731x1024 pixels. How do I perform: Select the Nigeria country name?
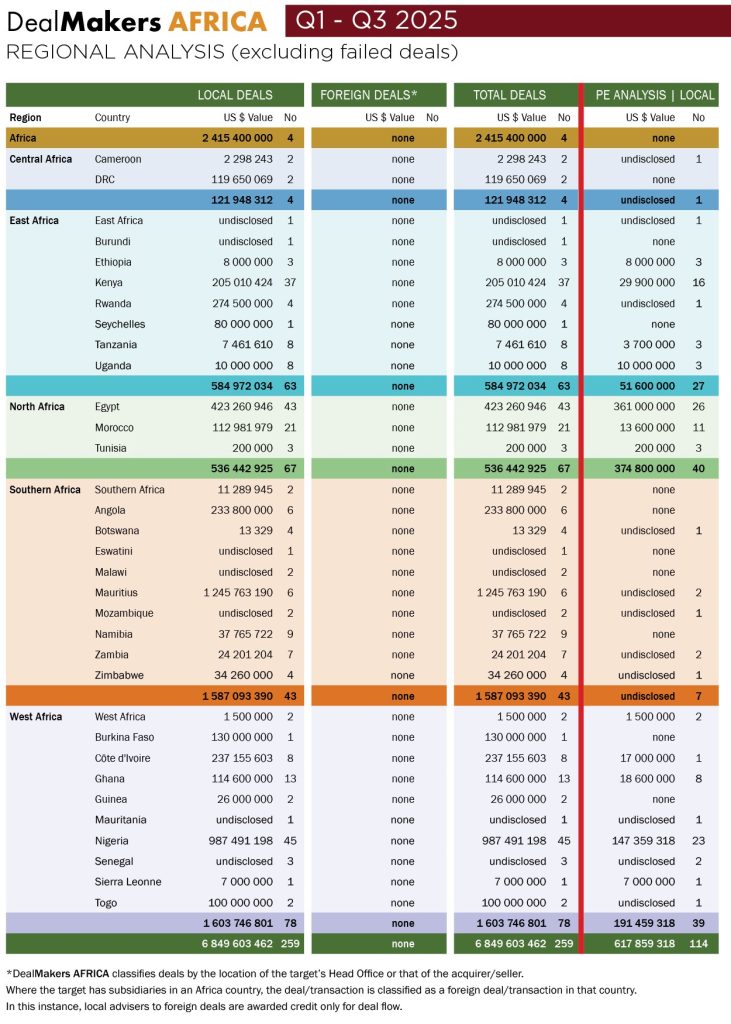[x=112, y=841]
